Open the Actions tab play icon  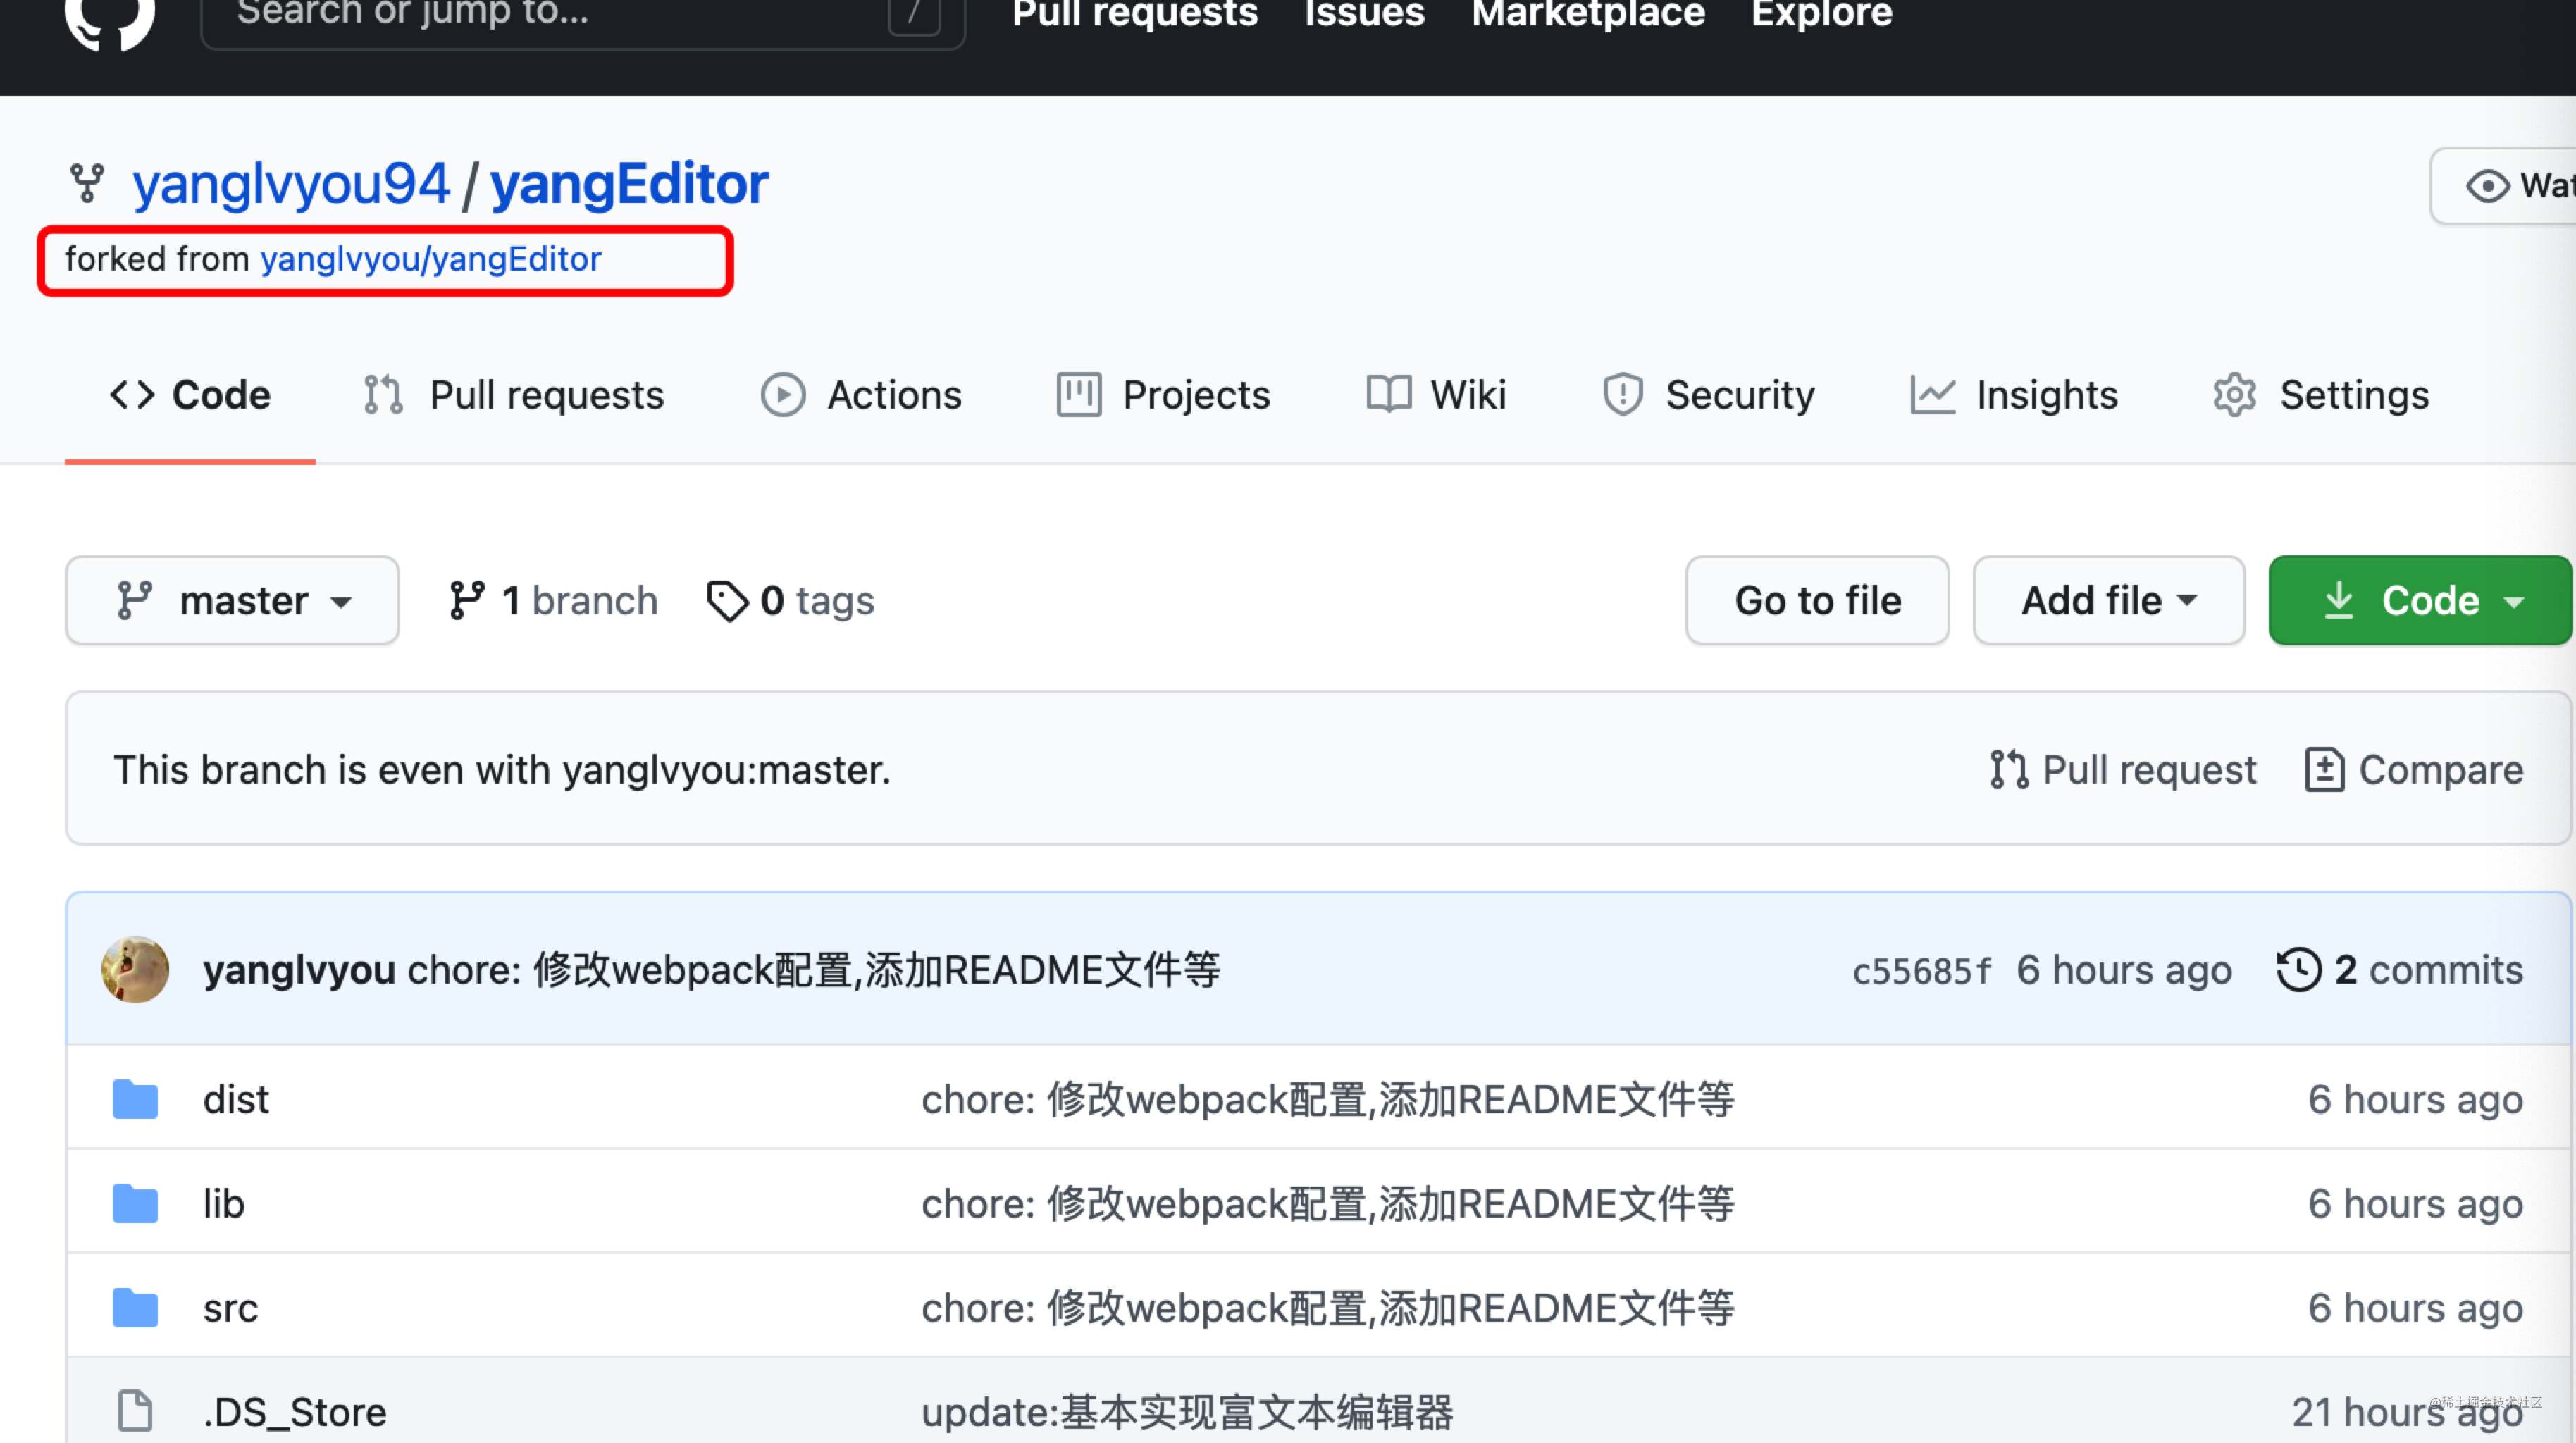click(783, 394)
